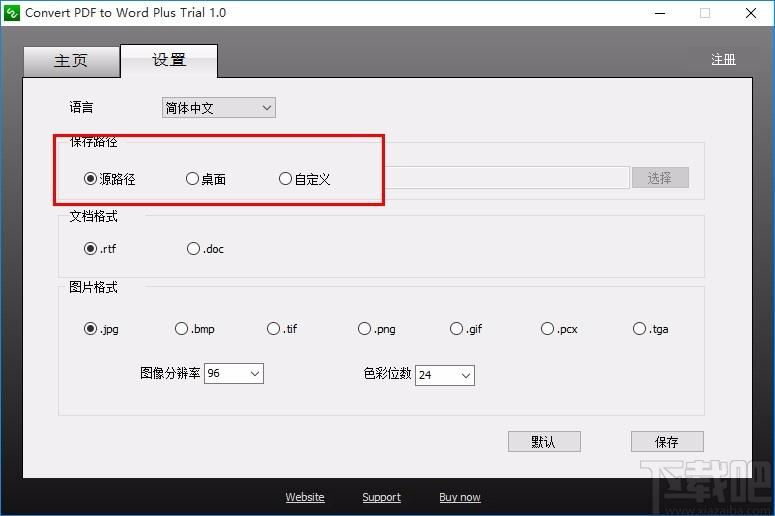This screenshot has width=775, height=516.
Task: Choose .jpg image format
Action: 101,329
